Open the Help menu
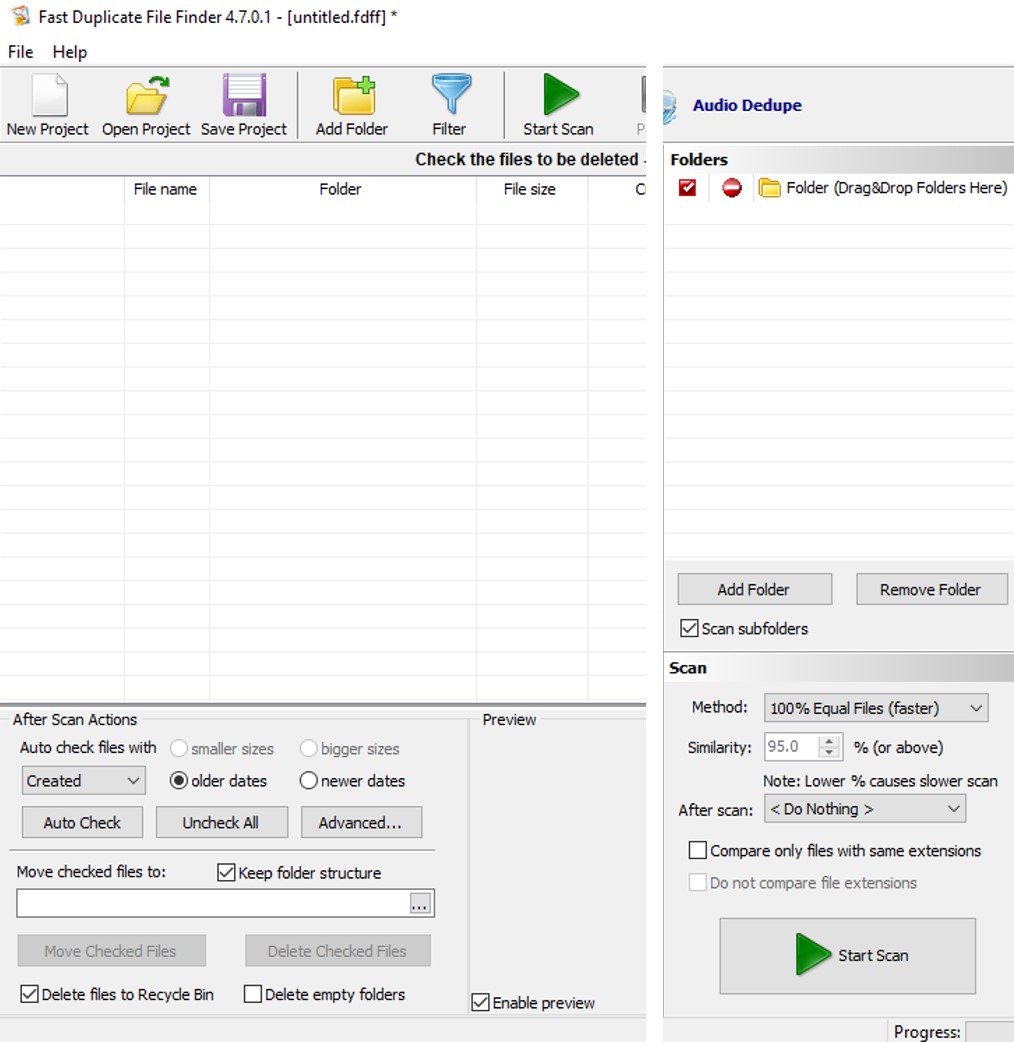1014x1042 pixels. tap(70, 52)
